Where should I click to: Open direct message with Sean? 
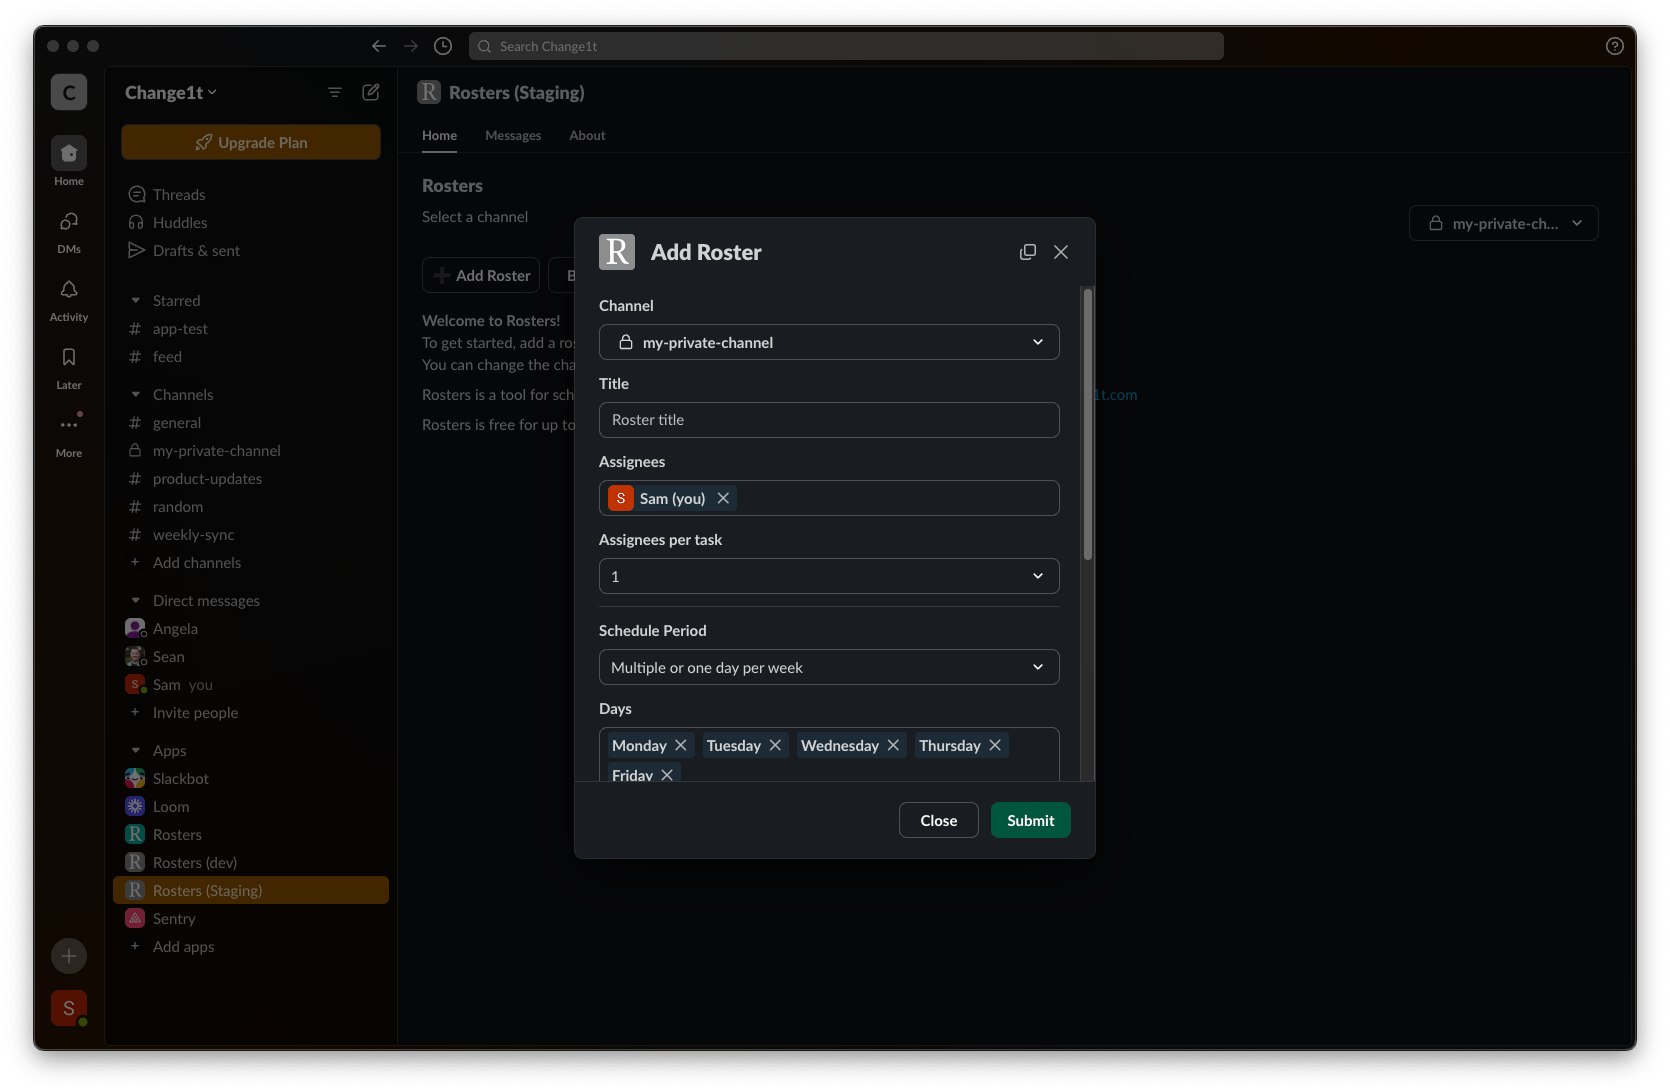251,656
